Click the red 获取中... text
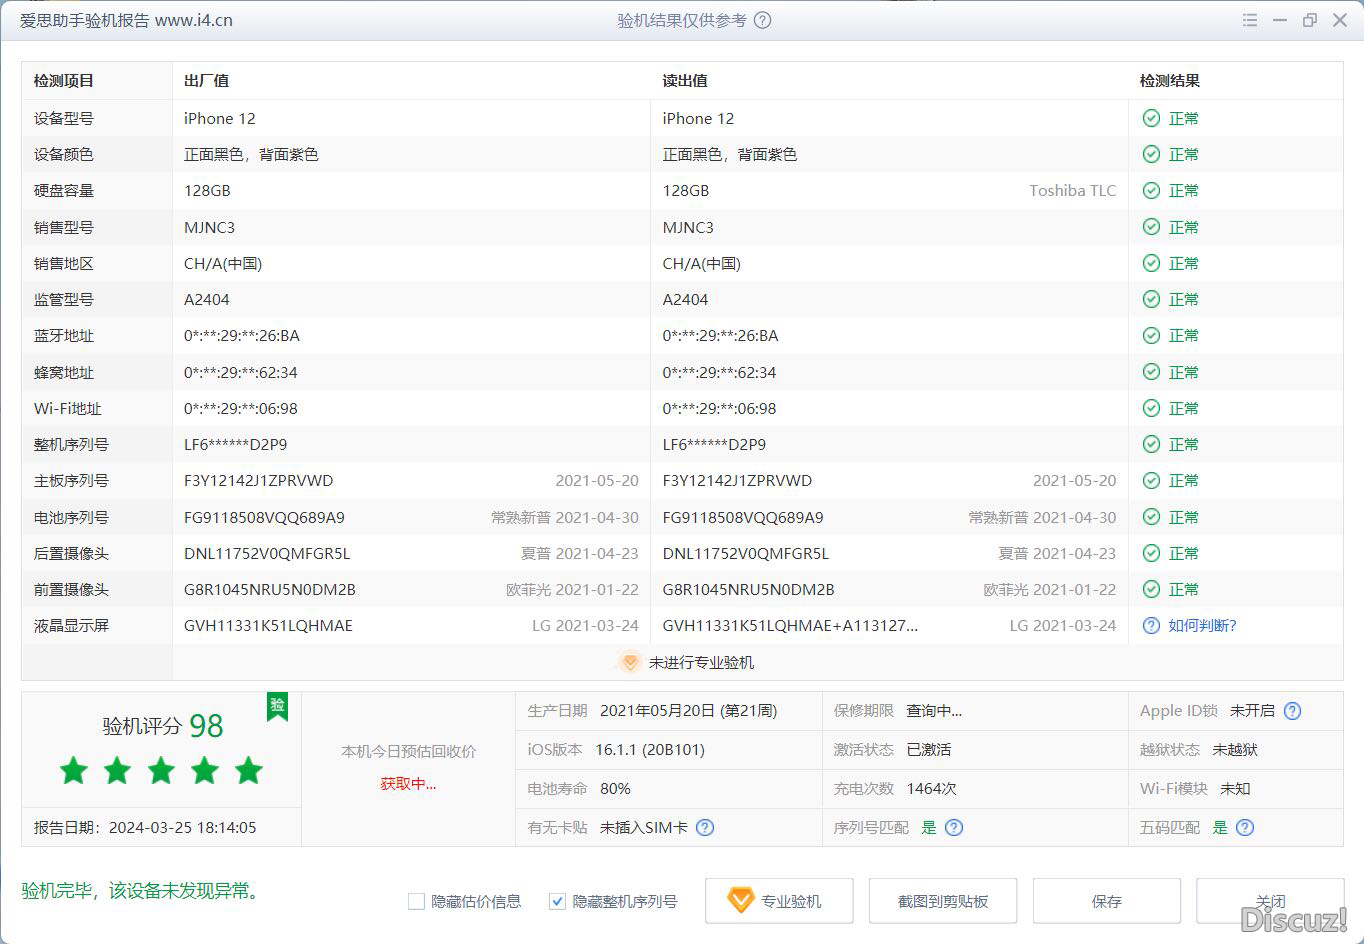This screenshot has height=944, width=1364. (408, 784)
